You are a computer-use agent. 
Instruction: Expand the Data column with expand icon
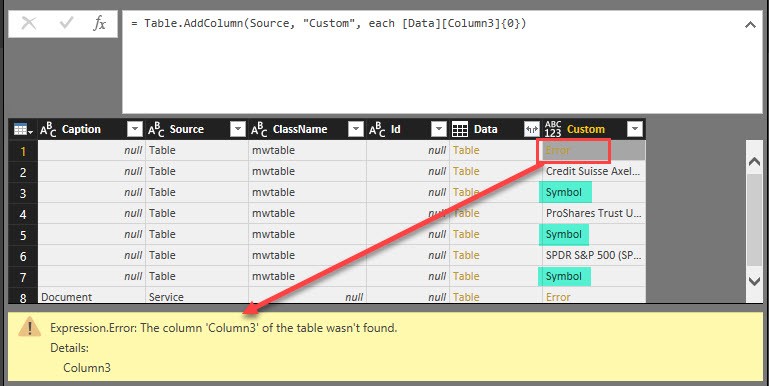532,129
